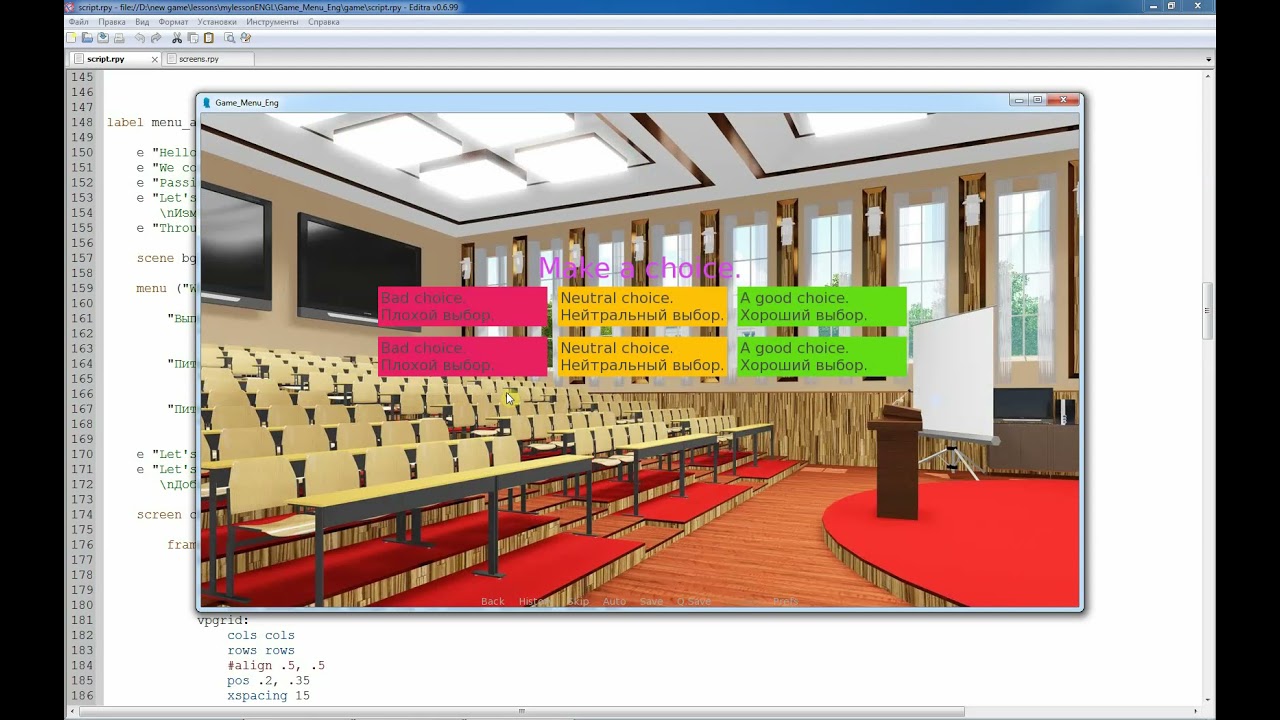Viewport: 1280px width, 720px height.
Task: Click the Save file toolbar icon
Action: click(x=103, y=38)
